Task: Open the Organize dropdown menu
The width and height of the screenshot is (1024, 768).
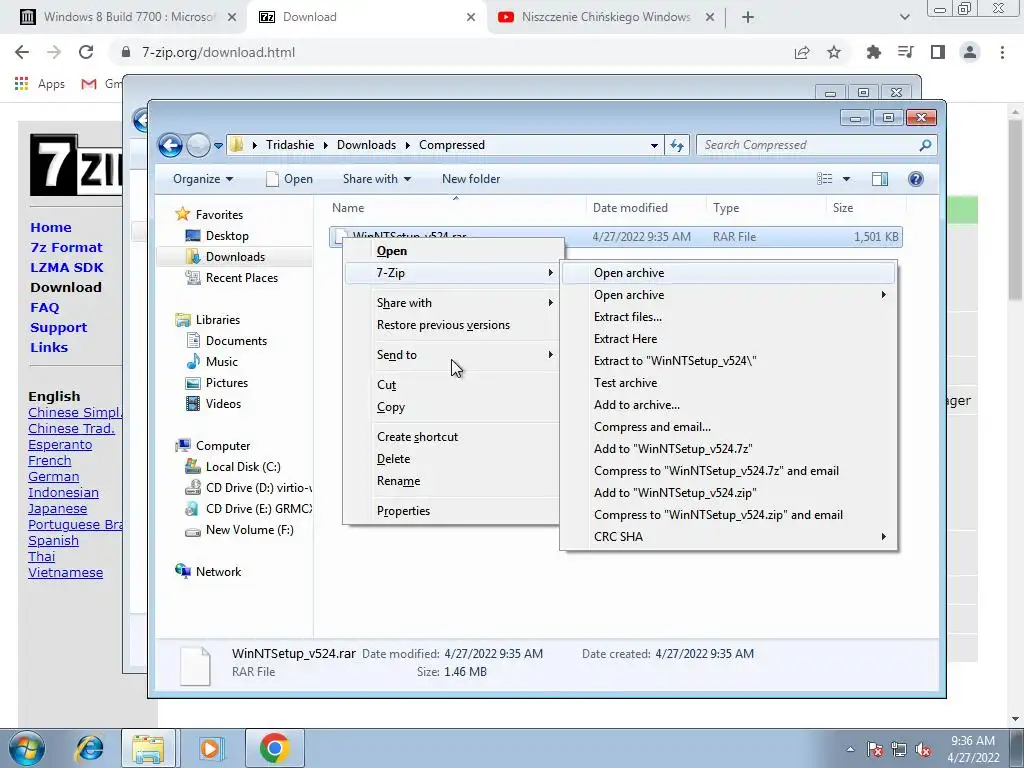Action: (x=203, y=179)
